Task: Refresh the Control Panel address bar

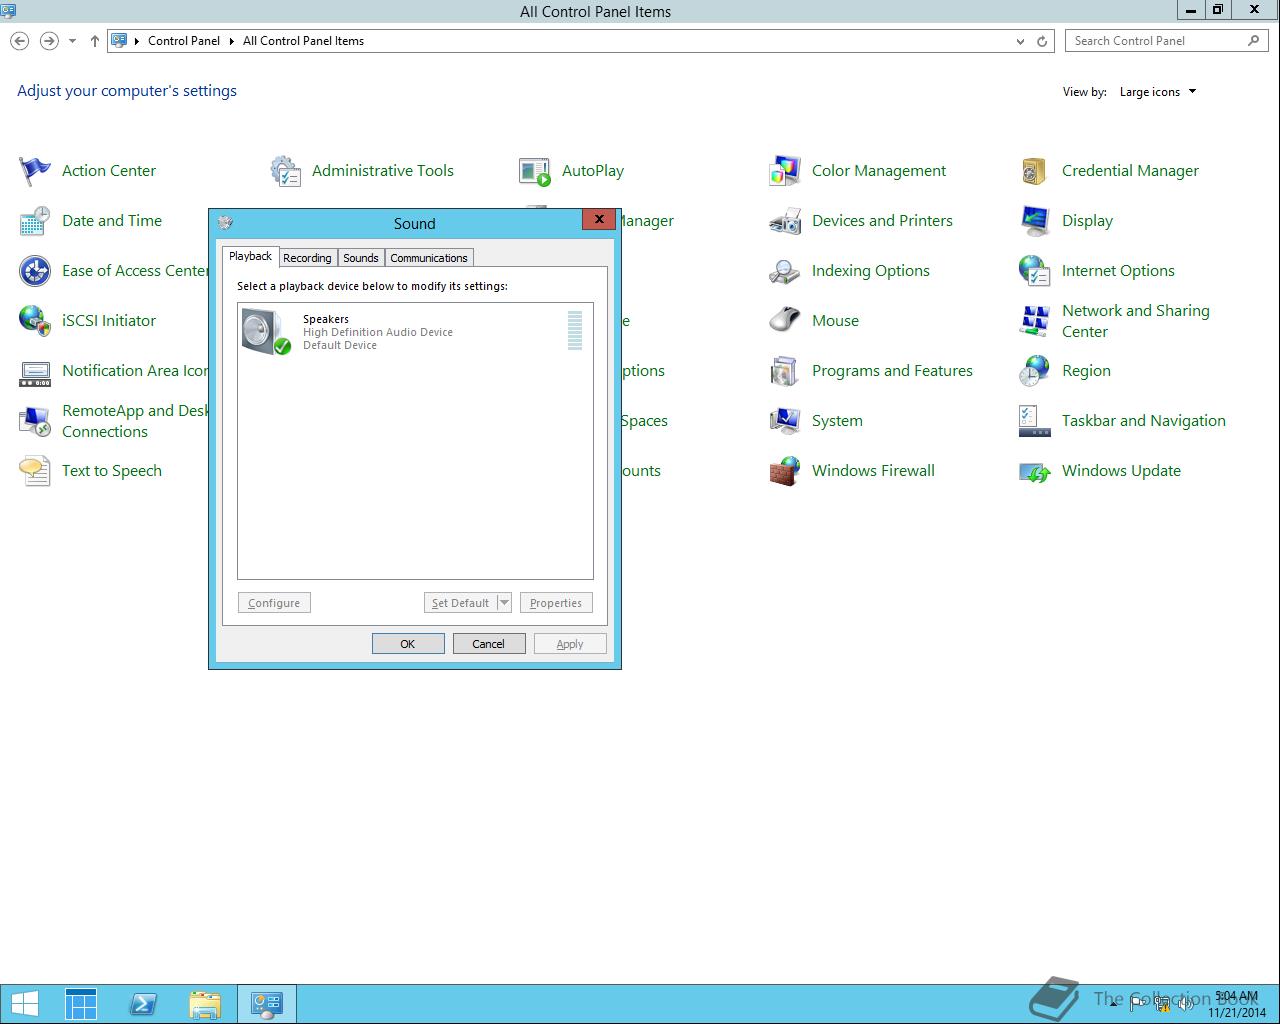Action: pos(1042,41)
